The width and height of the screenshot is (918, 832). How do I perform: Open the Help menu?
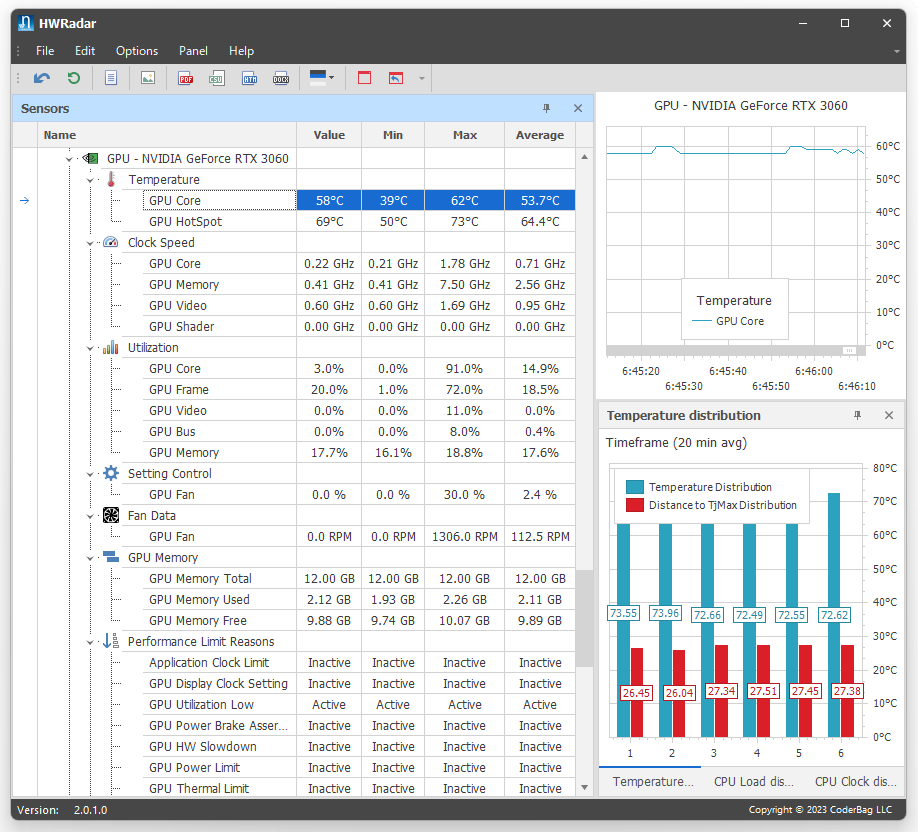[x=241, y=51]
